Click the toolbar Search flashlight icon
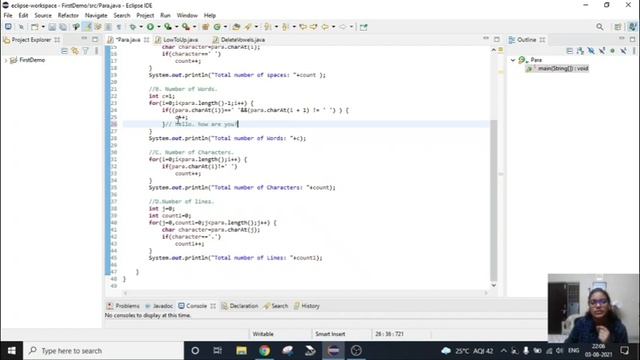 [x=248, y=27]
